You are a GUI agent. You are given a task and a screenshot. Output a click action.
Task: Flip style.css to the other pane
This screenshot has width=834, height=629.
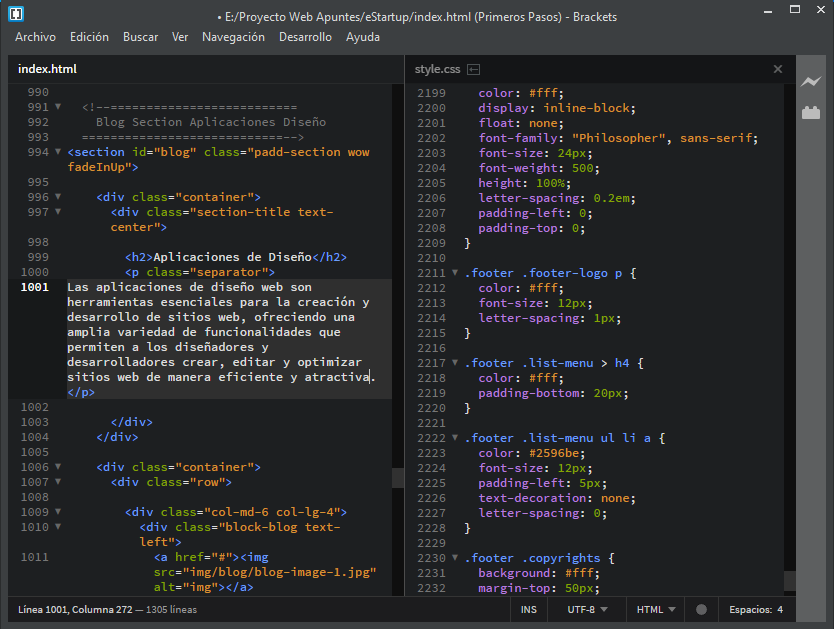click(473, 69)
